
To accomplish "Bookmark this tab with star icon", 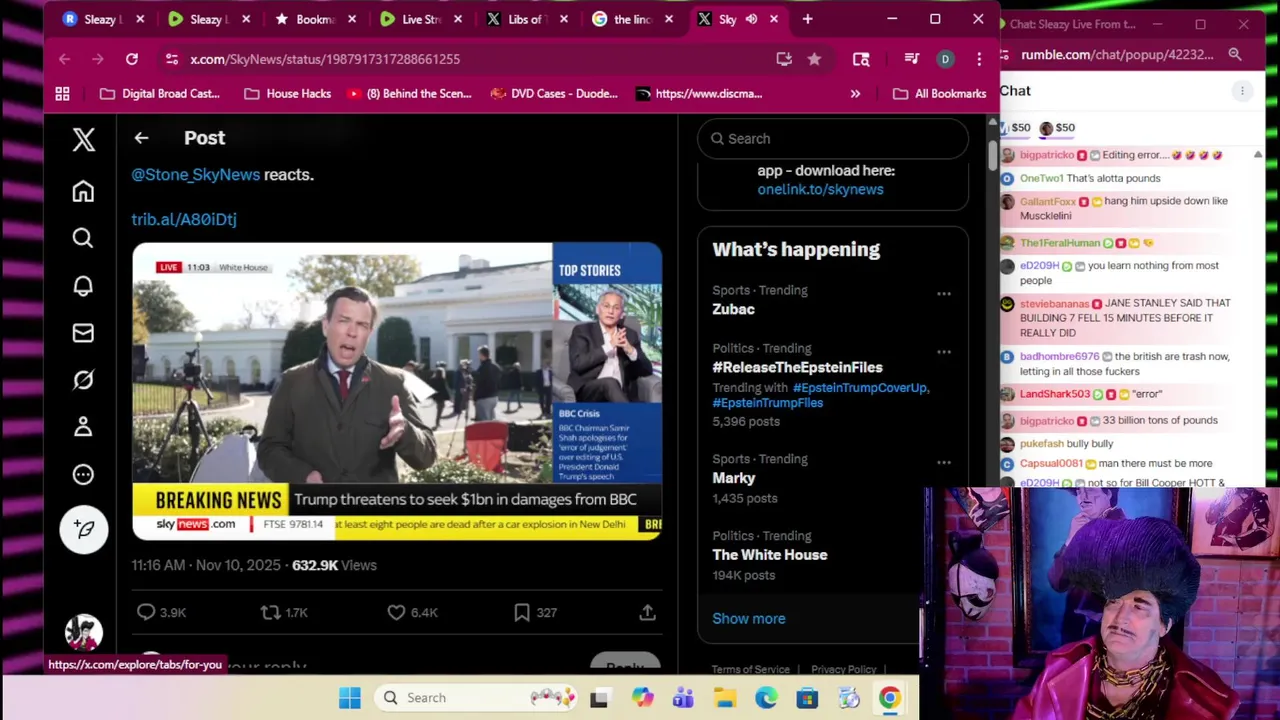I will [814, 59].
